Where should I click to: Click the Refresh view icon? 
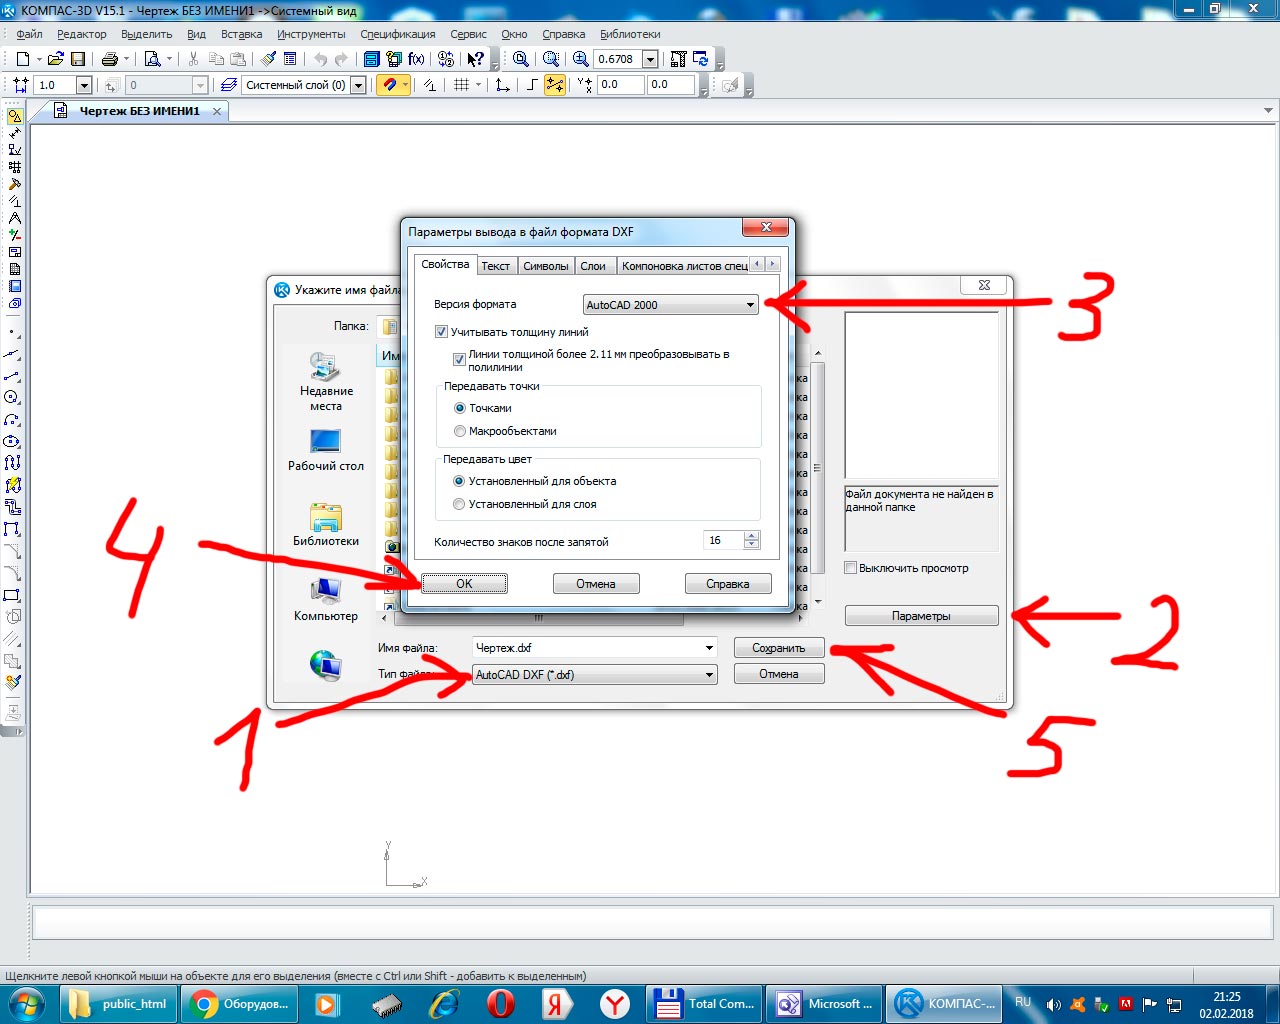coord(700,59)
